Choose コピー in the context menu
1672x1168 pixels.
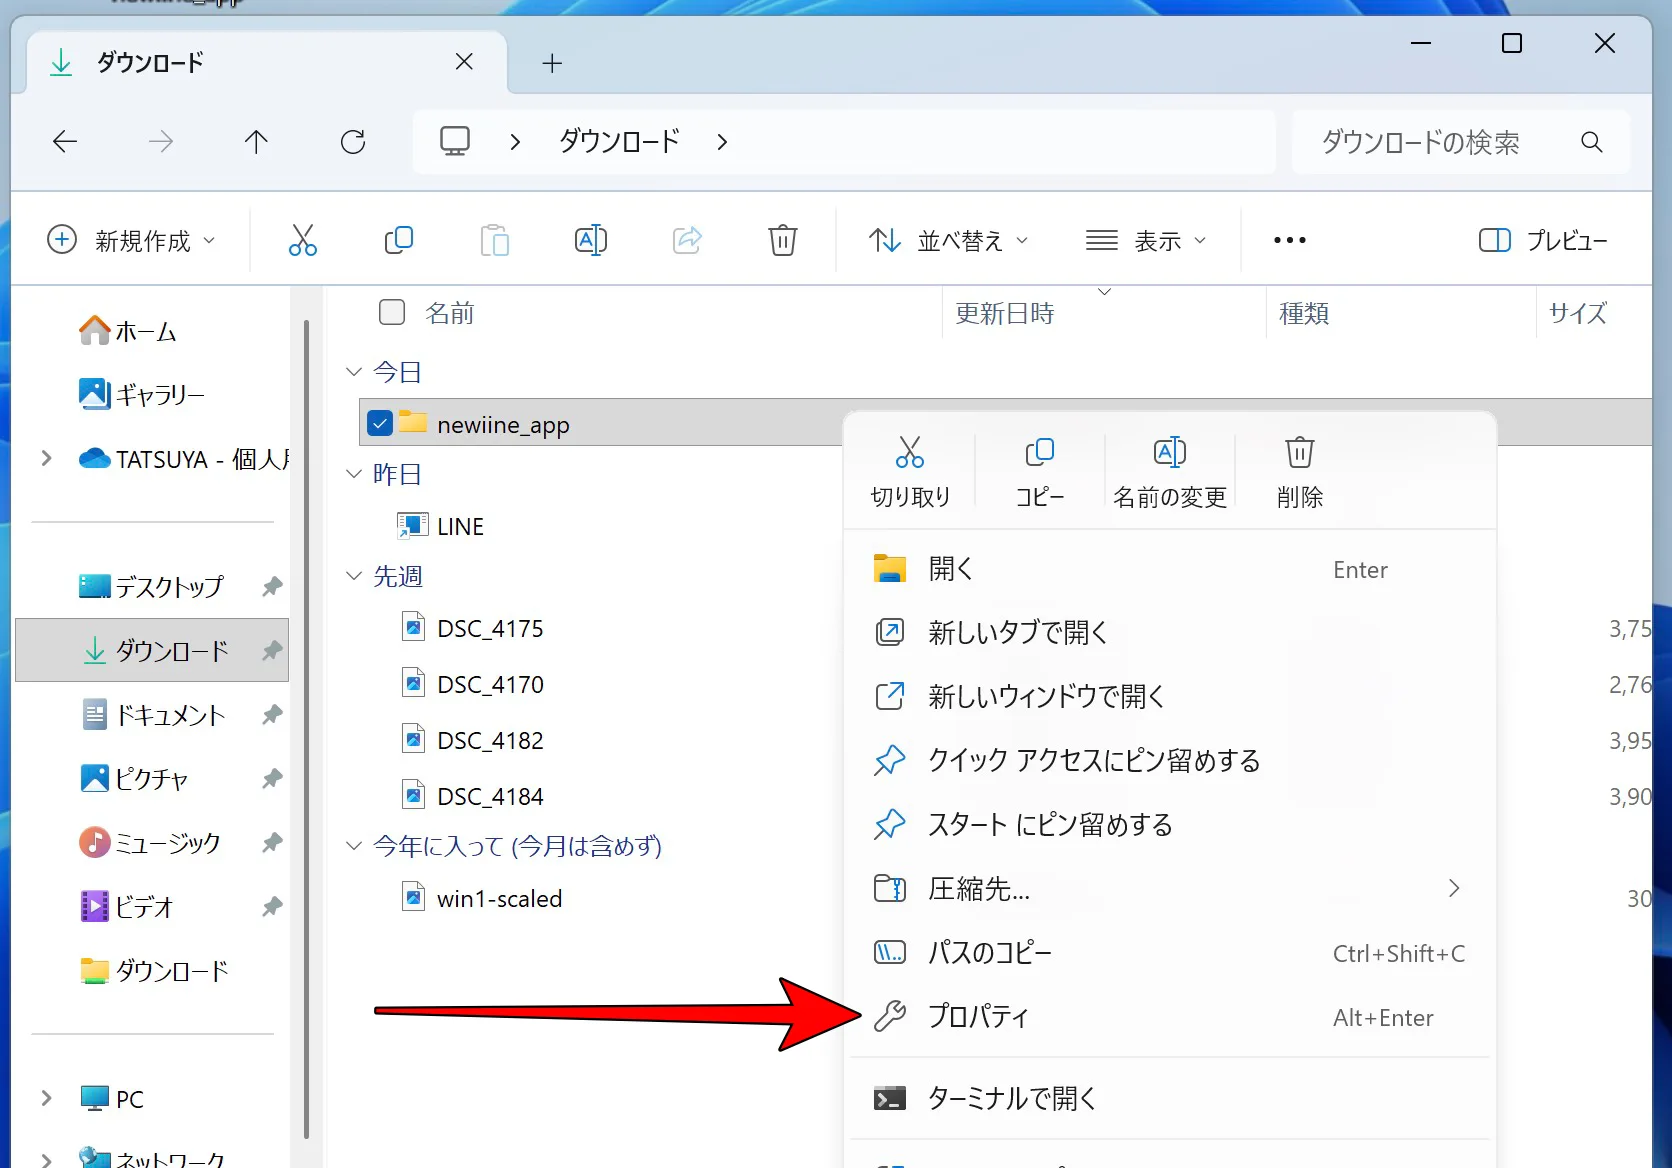1040,472
